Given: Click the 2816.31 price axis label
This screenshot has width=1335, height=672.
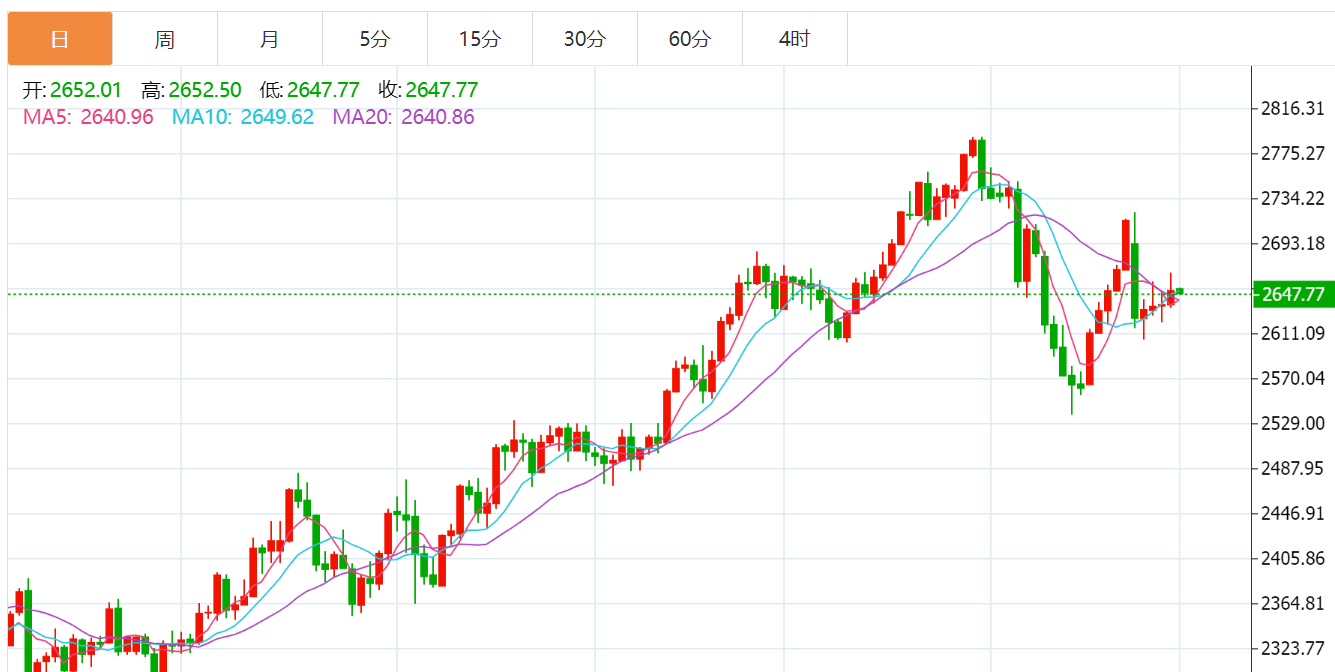Looking at the screenshot, I should (x=1293, y=108).
